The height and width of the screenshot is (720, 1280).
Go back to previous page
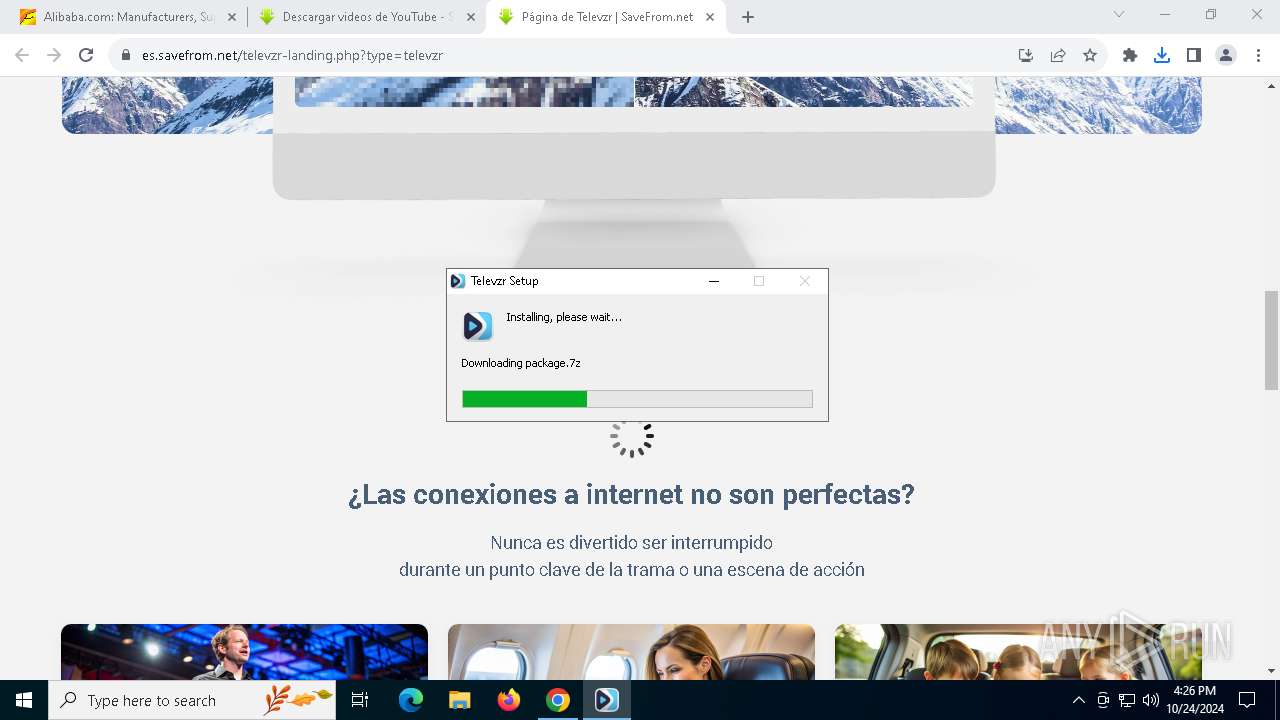point(22,55)
